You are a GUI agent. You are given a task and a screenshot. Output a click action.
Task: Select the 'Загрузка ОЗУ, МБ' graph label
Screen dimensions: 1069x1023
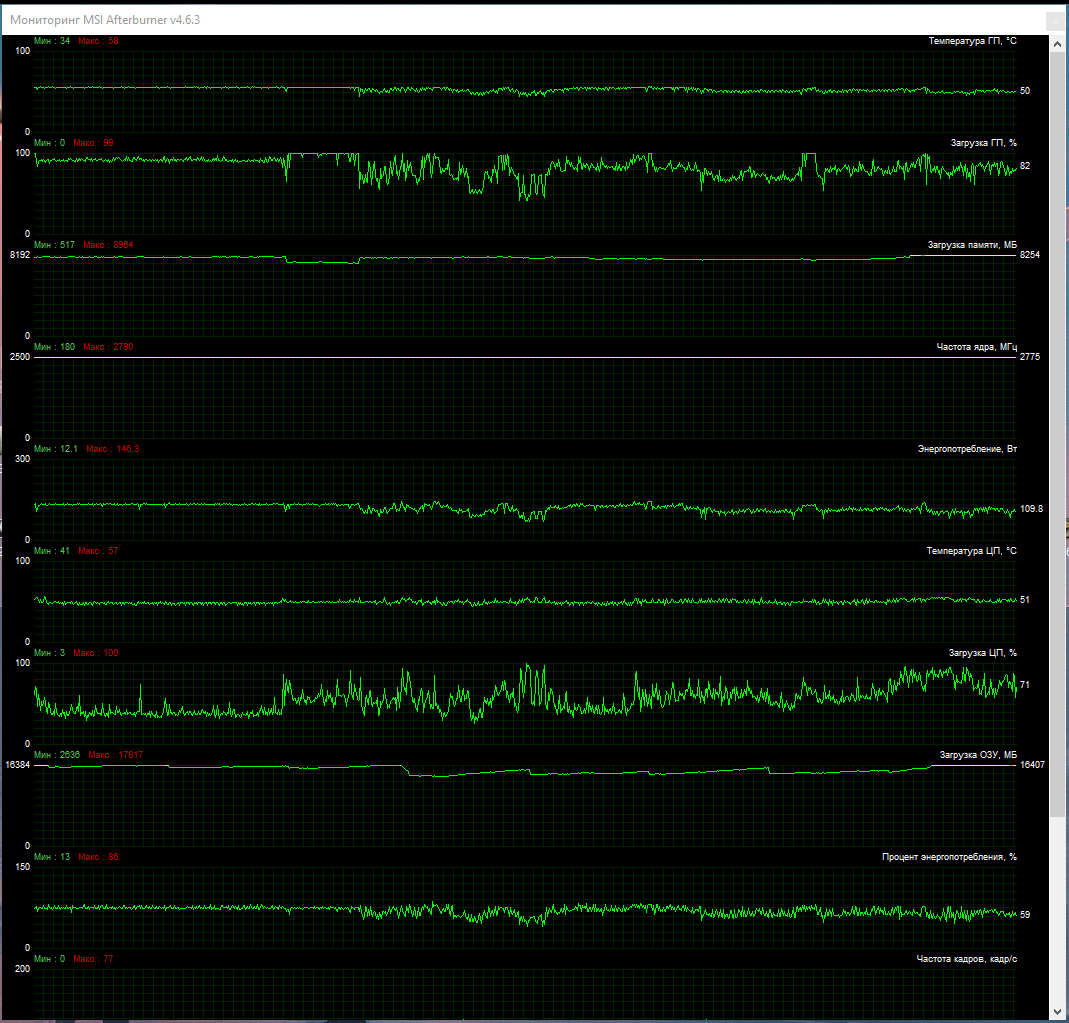(x=978, y=755)
